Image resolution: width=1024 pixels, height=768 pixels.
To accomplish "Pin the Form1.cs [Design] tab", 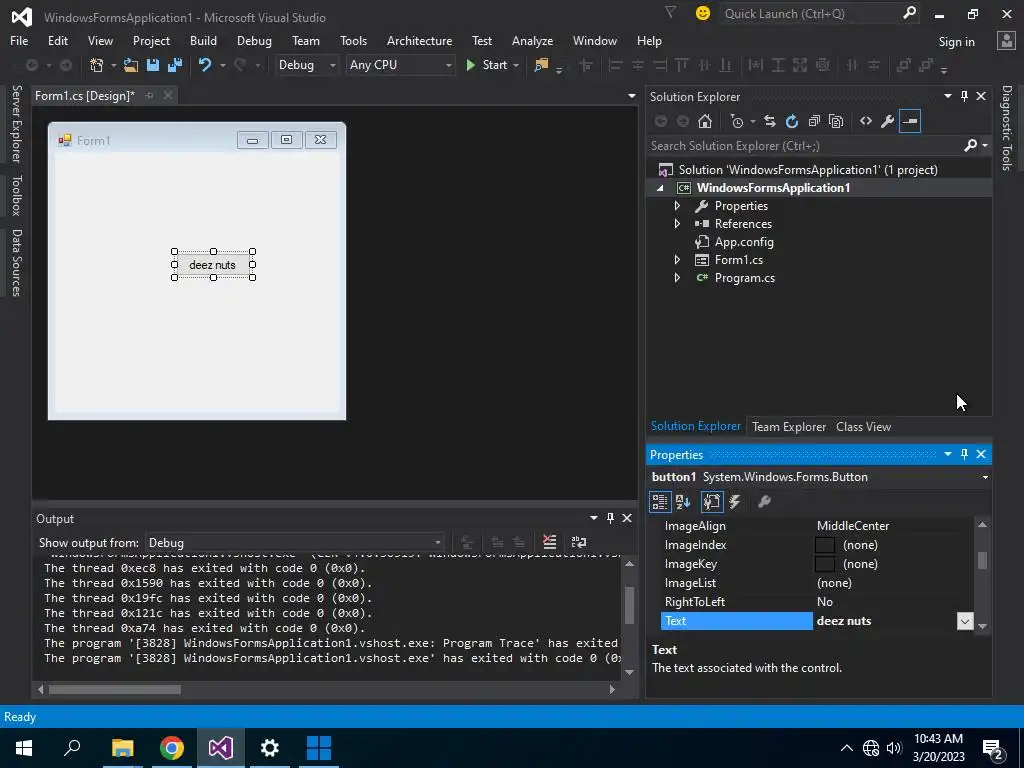I will [x=150, y=95].
